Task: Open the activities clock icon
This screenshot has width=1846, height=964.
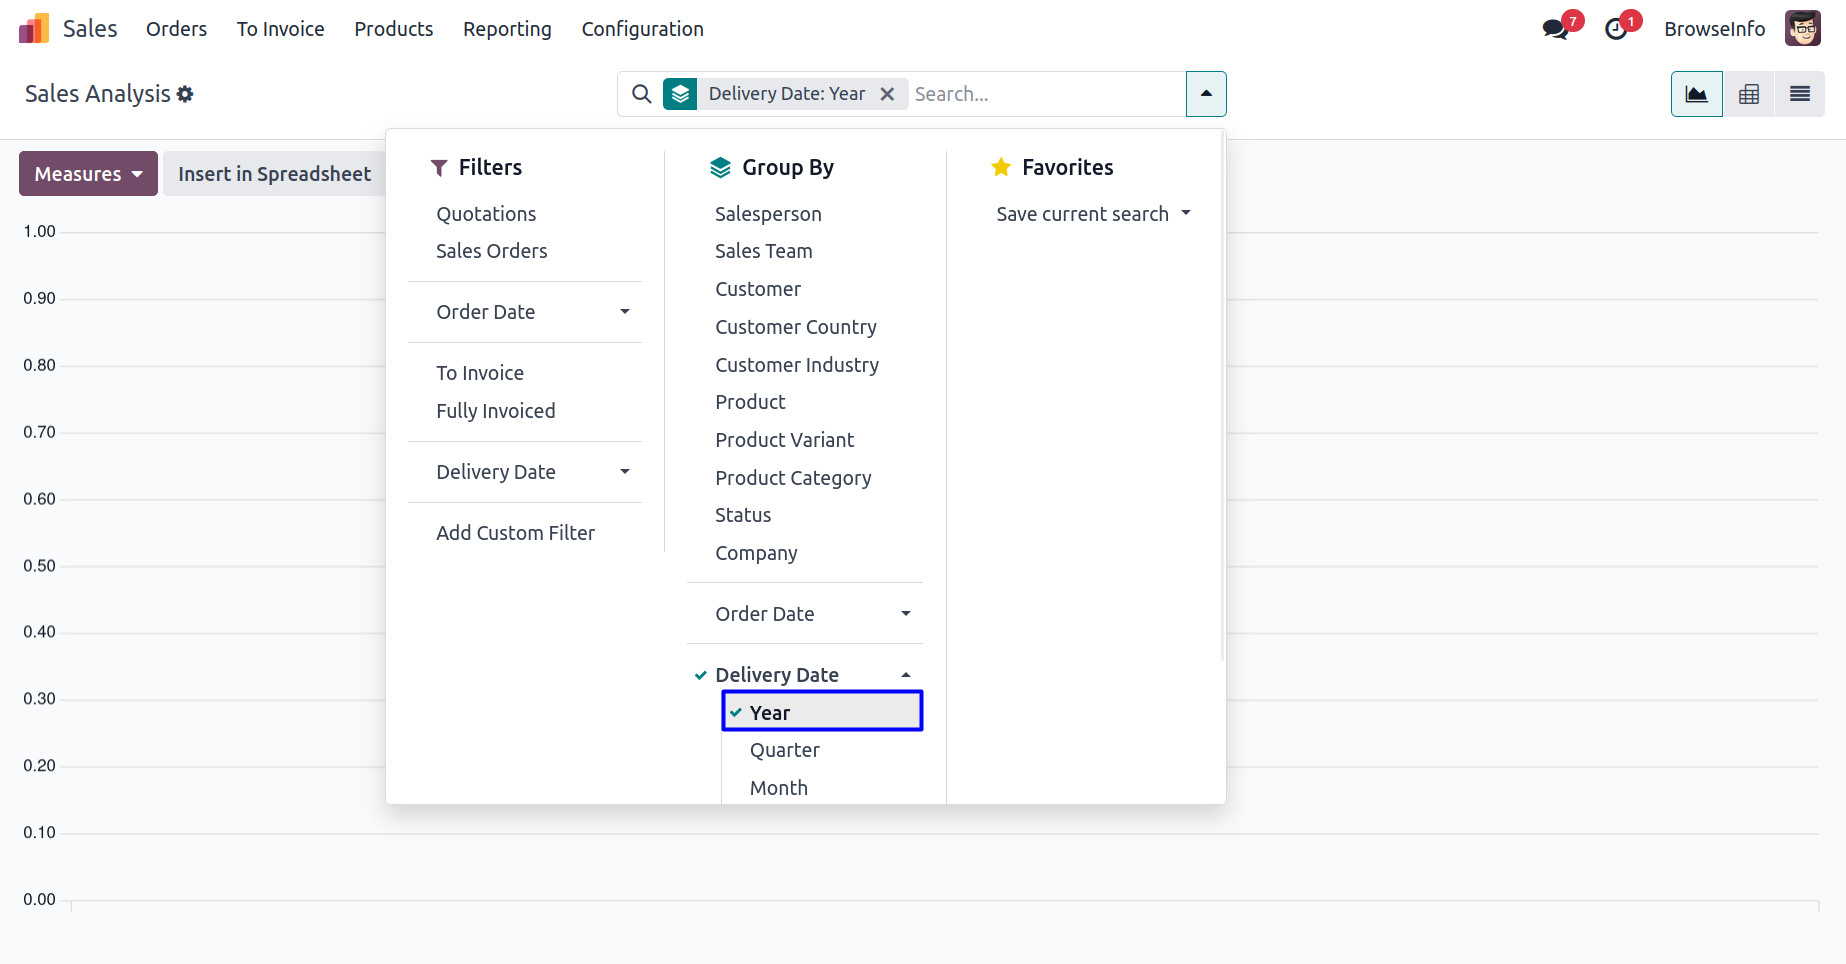Action: tap(1616, 29)
